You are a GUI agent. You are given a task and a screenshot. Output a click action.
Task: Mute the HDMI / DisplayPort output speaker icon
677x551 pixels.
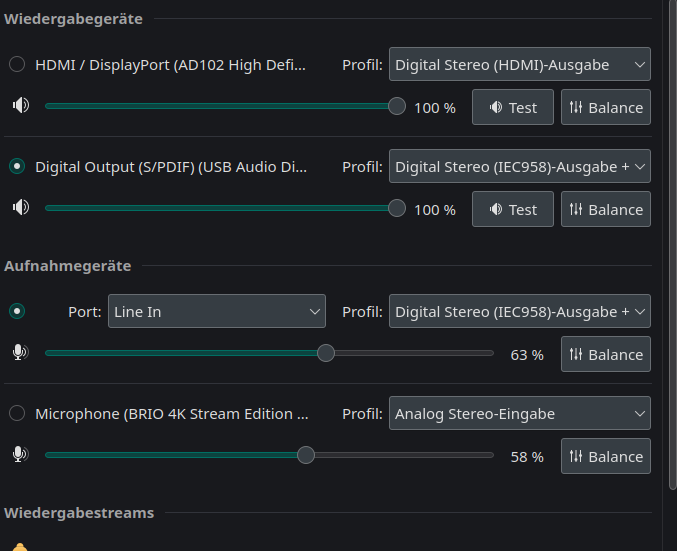click(20, 105)
